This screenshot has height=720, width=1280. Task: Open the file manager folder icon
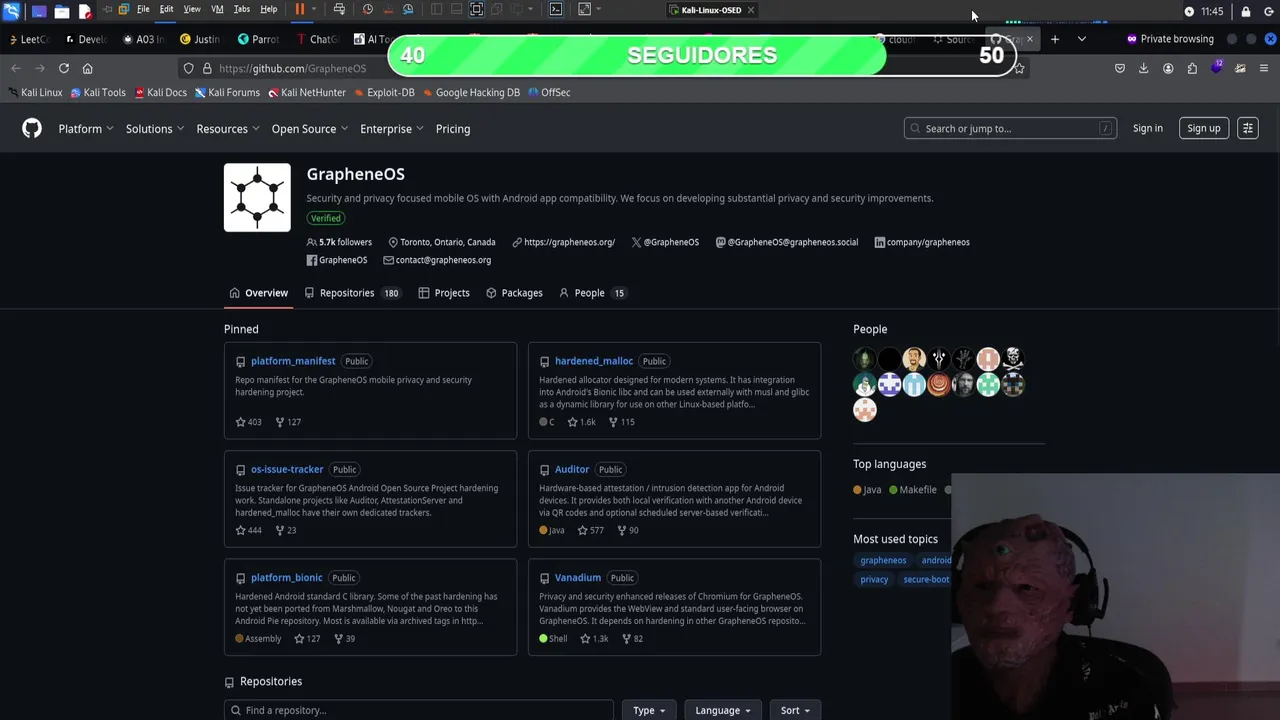pyautogui.click(x=61, y=11)
